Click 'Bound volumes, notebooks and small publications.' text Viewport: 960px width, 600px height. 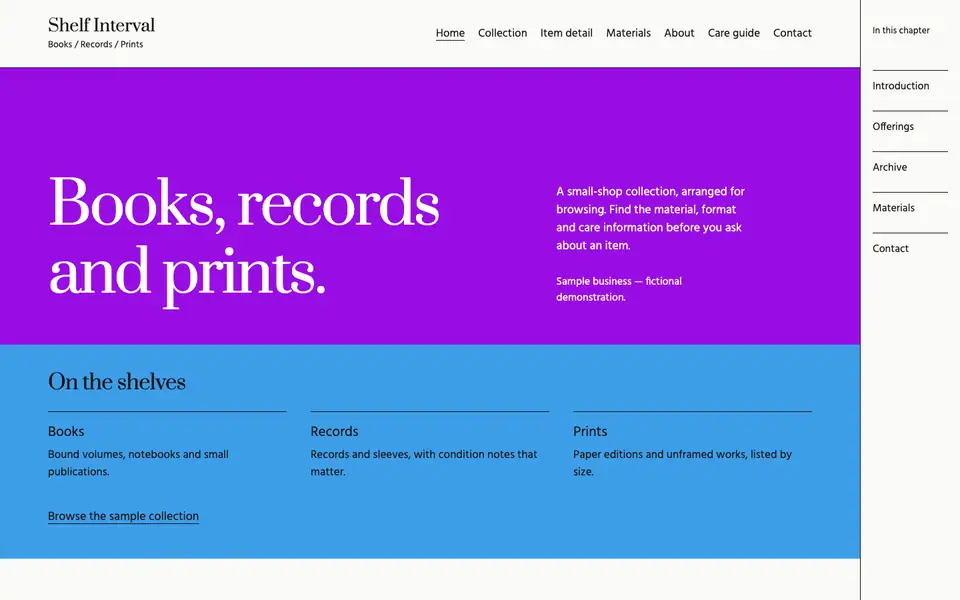[x=138, y=463]
